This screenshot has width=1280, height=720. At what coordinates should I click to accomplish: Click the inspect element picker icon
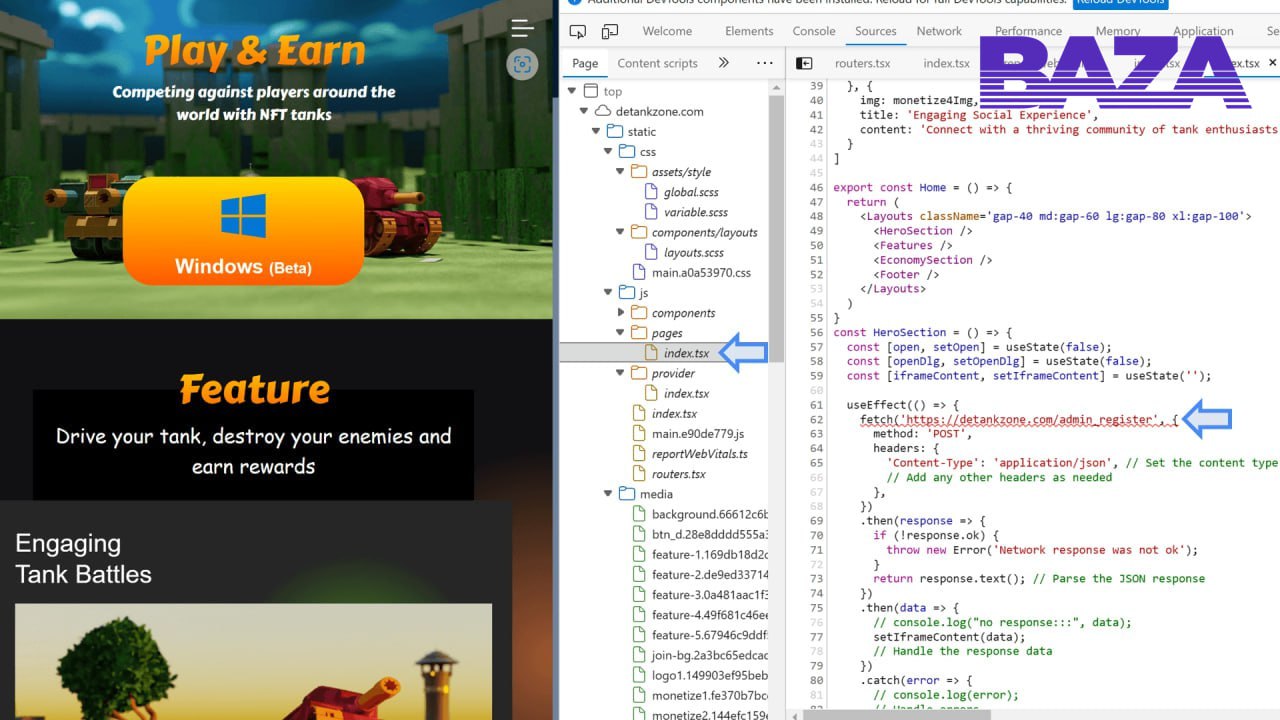577,32
